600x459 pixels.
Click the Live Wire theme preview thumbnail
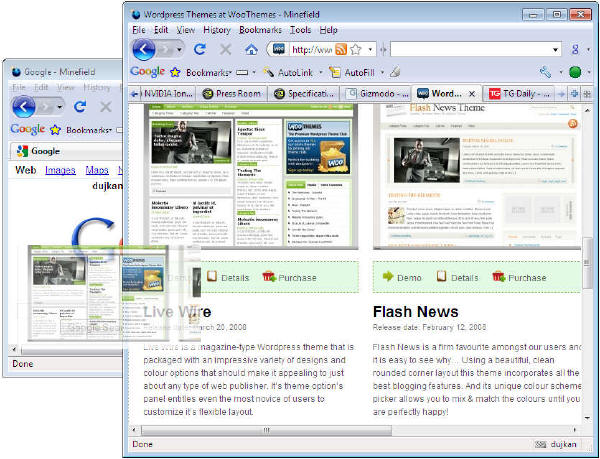pyautogui.click(x=251, y=176)
